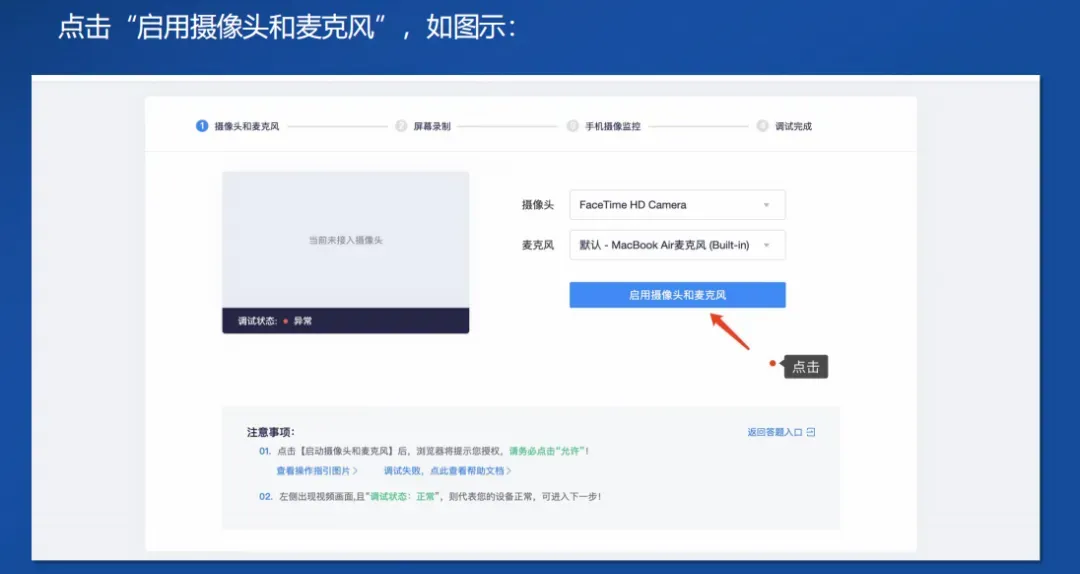Open the 麦克风 microphone dropdown
The width and height of the screenshot is (1080, 574).
click(677, 245)
